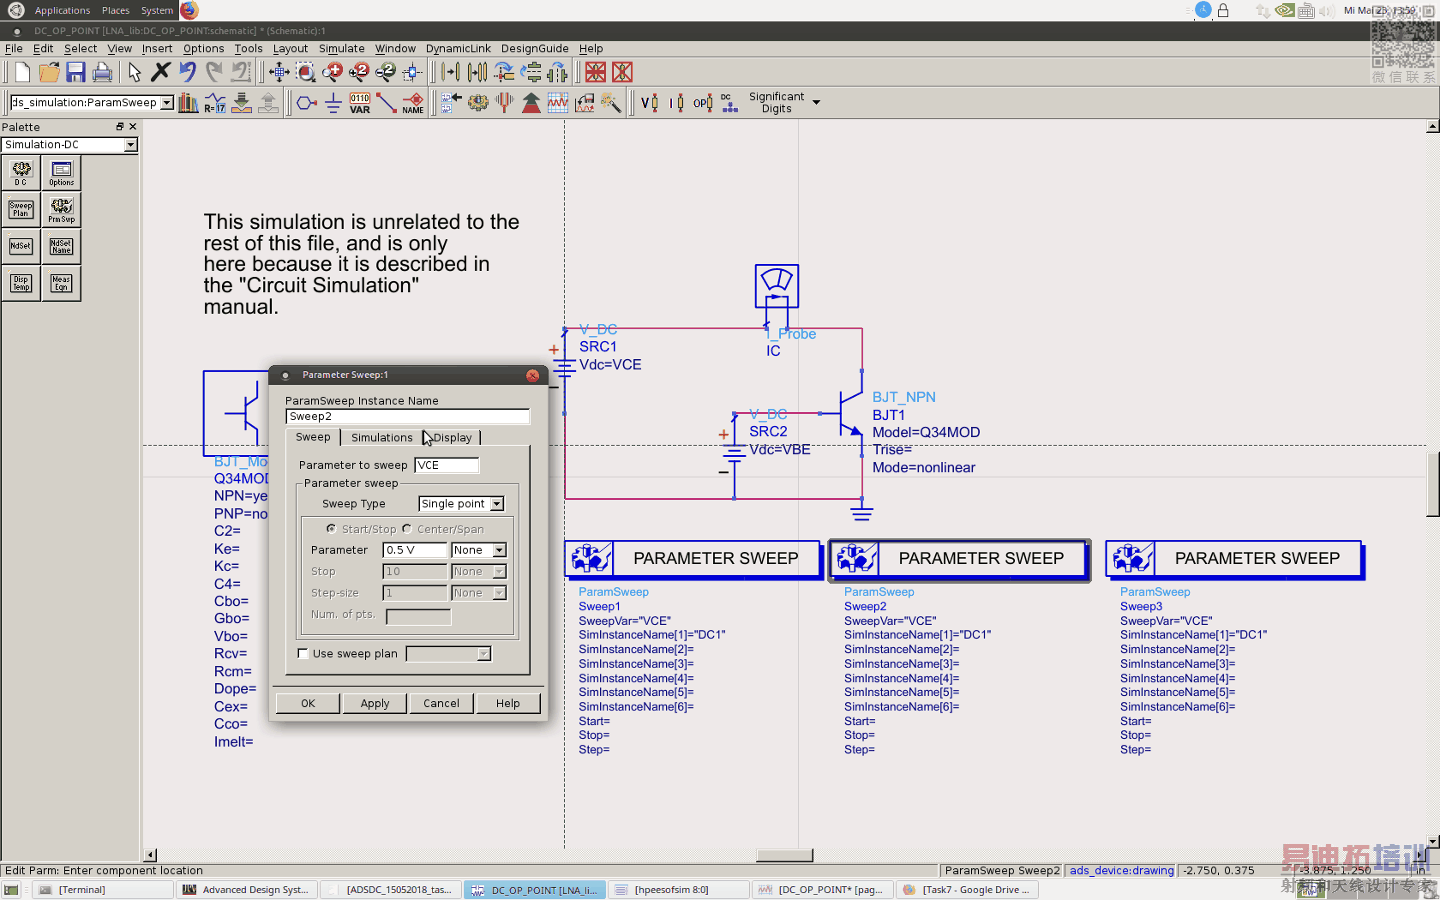Select the Start/Stop radio button
The image size is (1440, 900).
[331, 529]
